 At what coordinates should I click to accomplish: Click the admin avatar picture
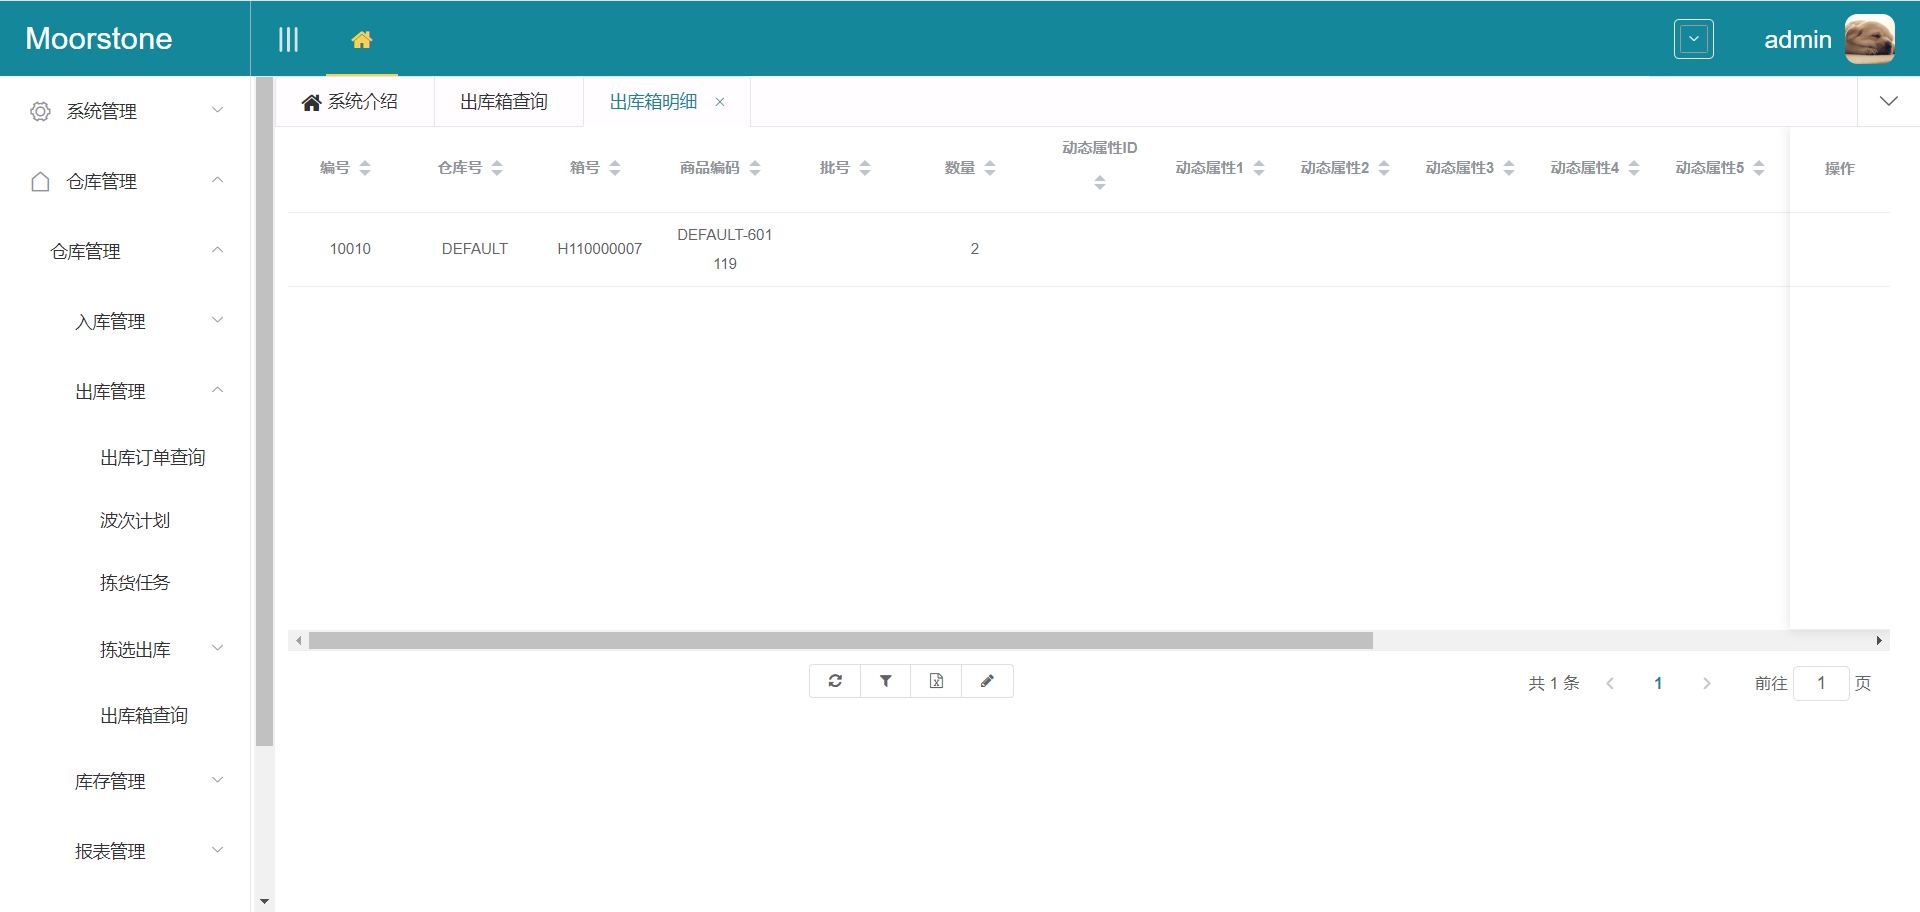1869,39
